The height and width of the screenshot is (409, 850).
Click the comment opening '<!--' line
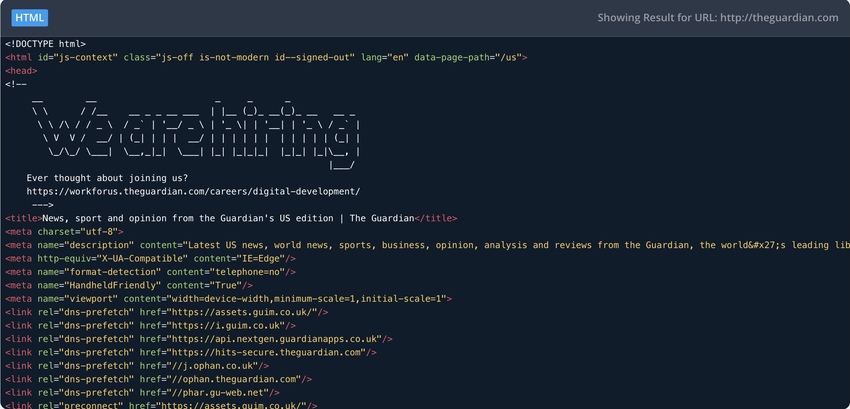click(16, 84)
